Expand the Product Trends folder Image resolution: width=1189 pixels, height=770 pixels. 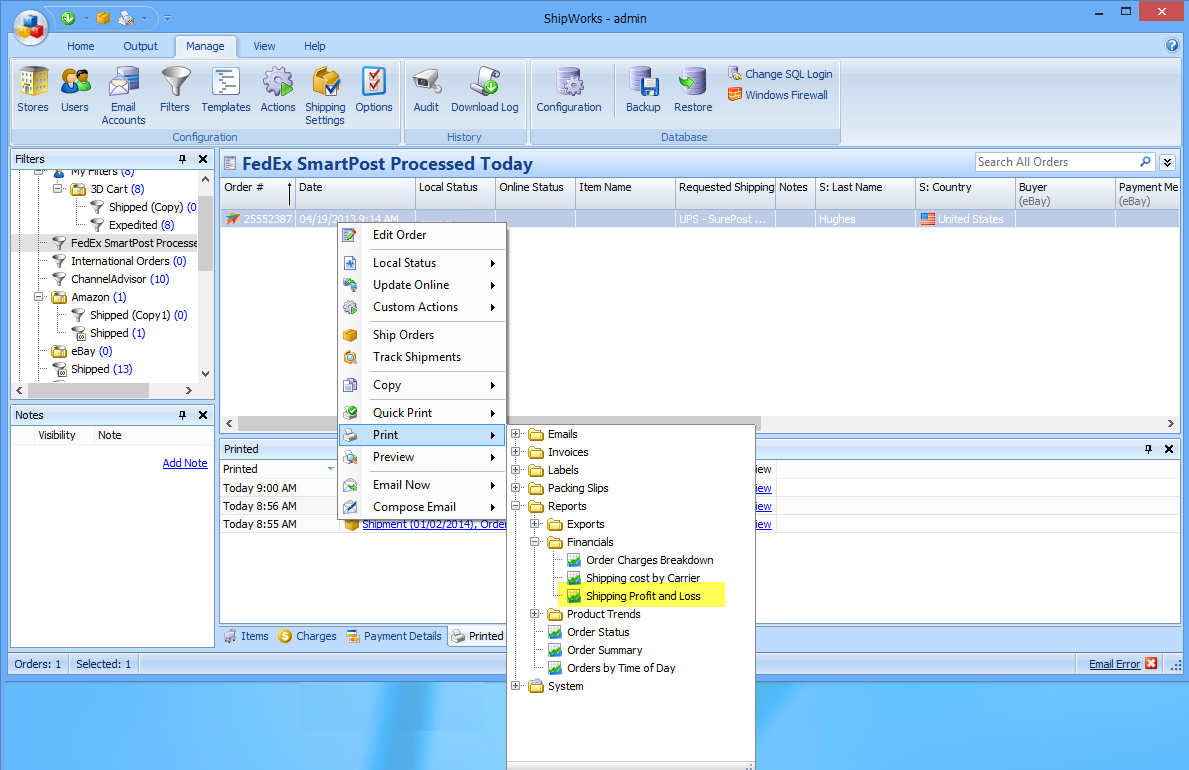click(x=535, y=614)
